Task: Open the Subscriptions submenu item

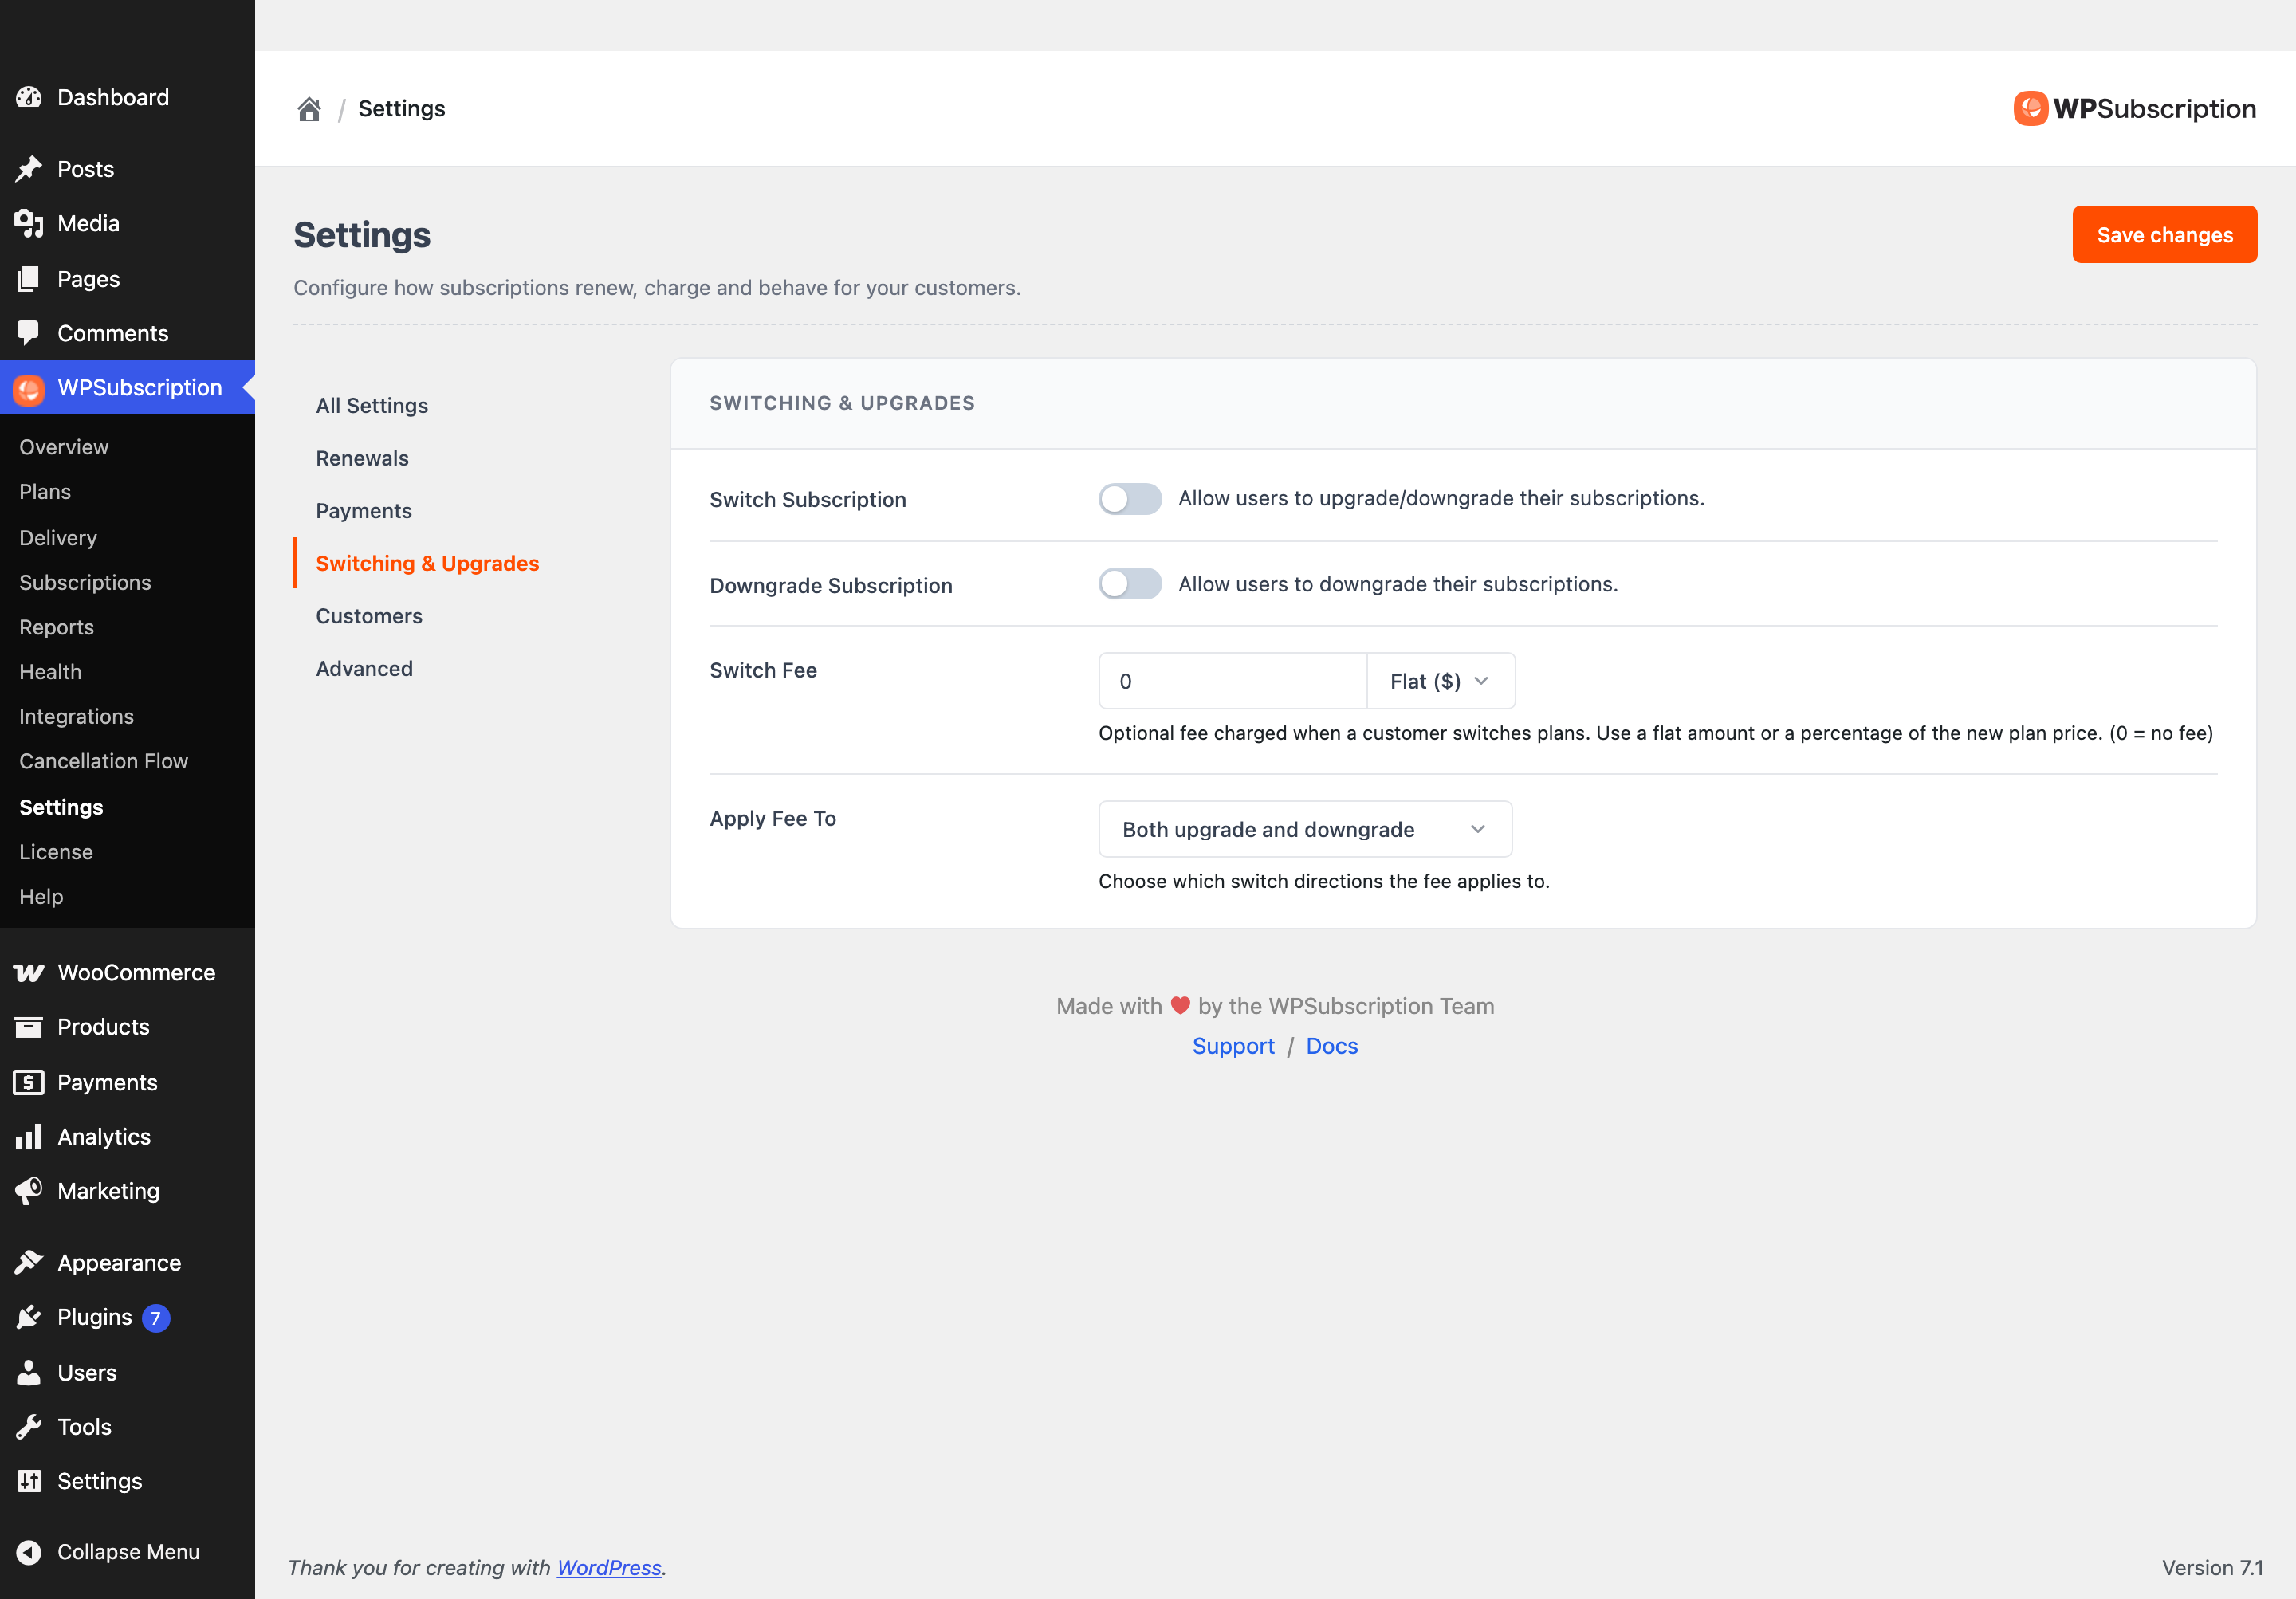Action: pyautogui.click(x=85, y=582)
